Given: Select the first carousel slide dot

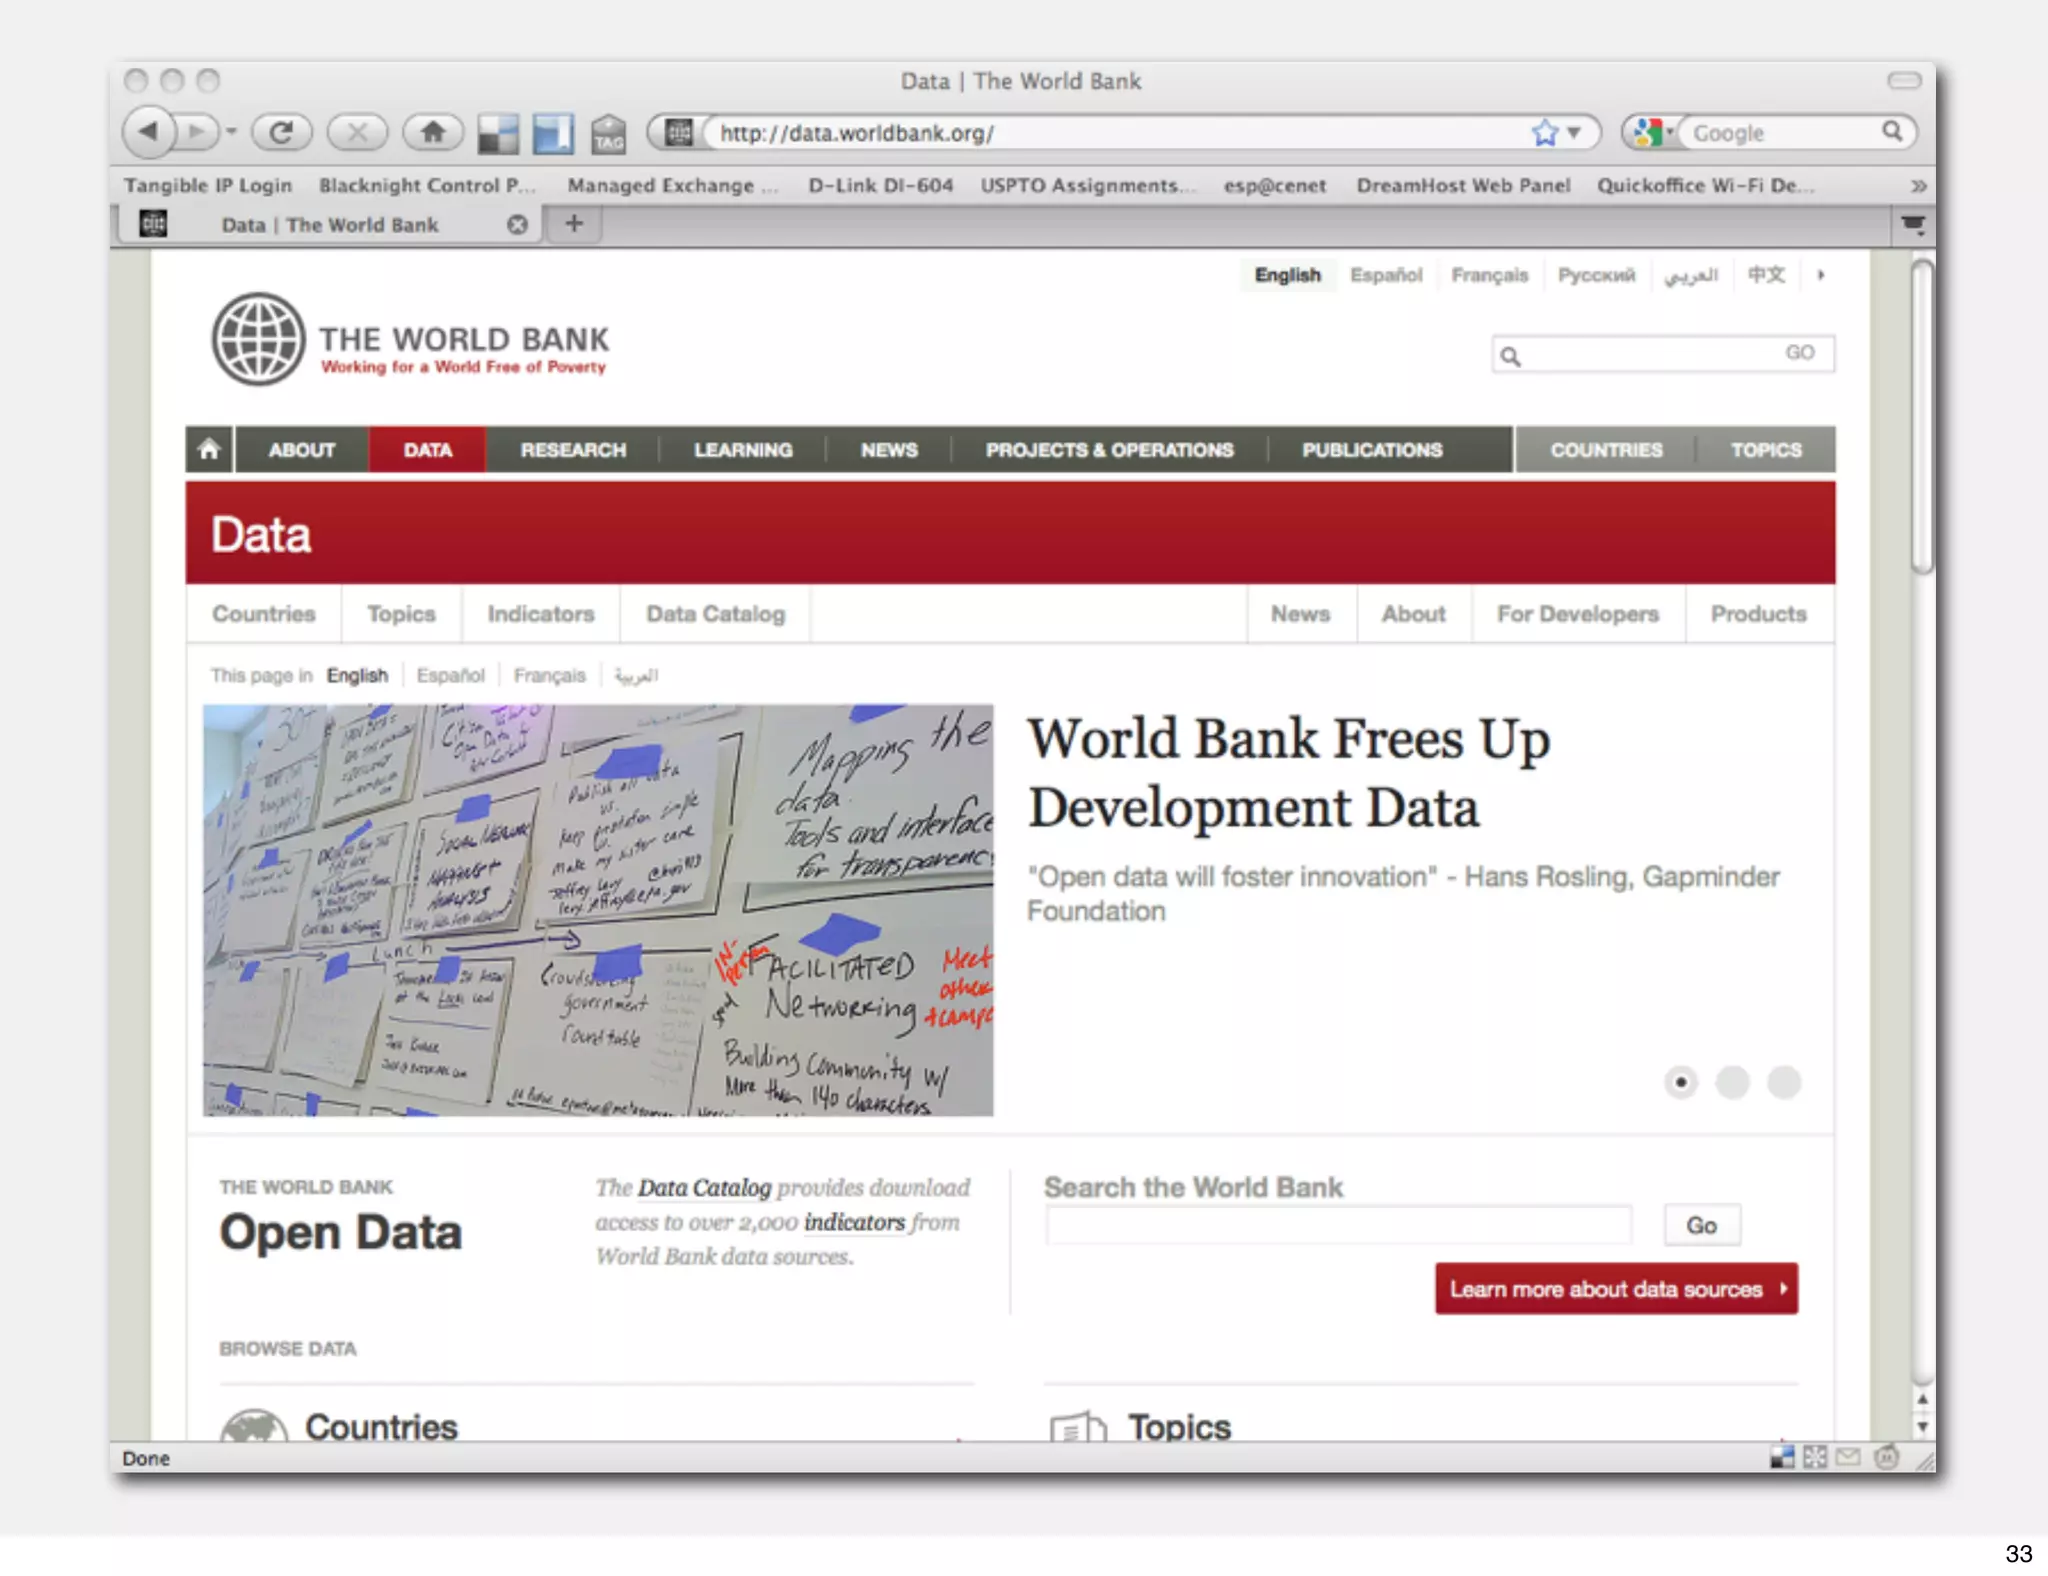Looking at the screenshot, I should (x=1681, y=1082).
